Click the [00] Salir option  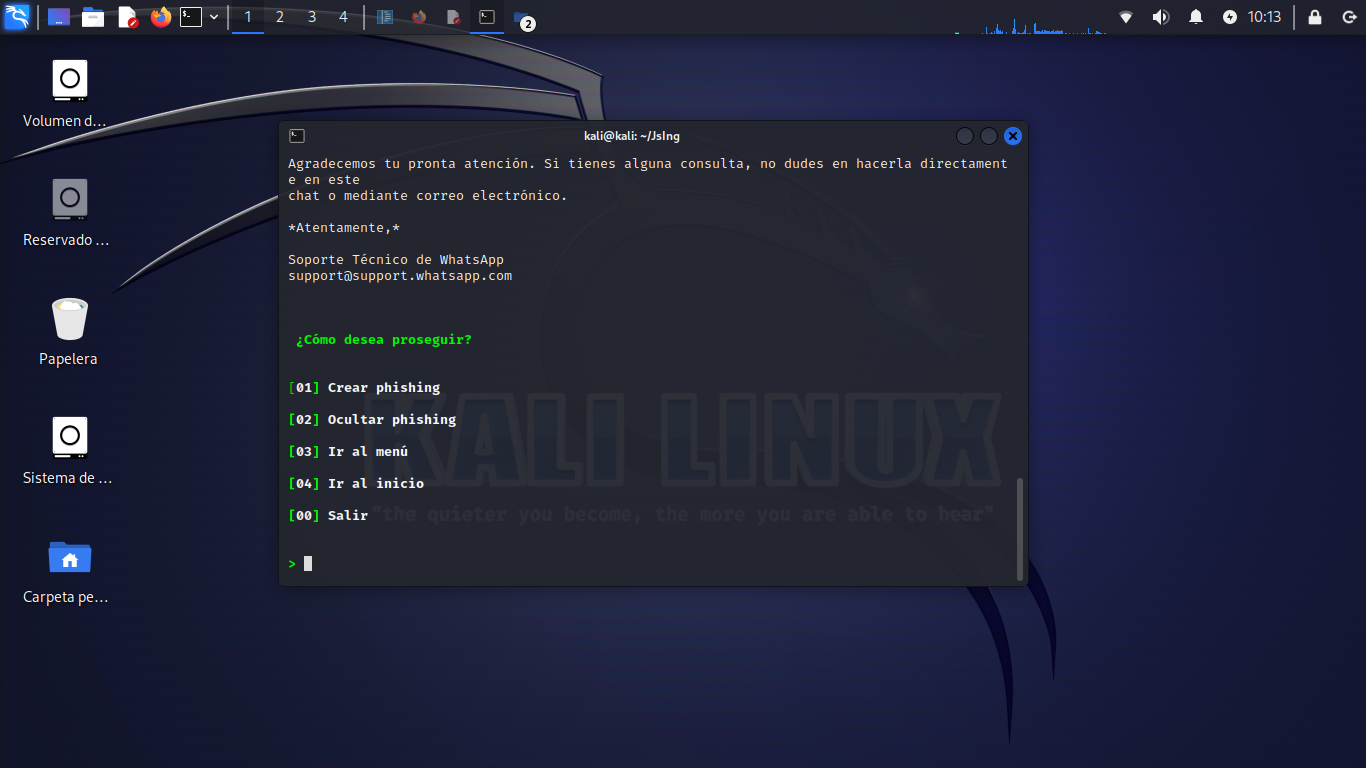(328, 516)
